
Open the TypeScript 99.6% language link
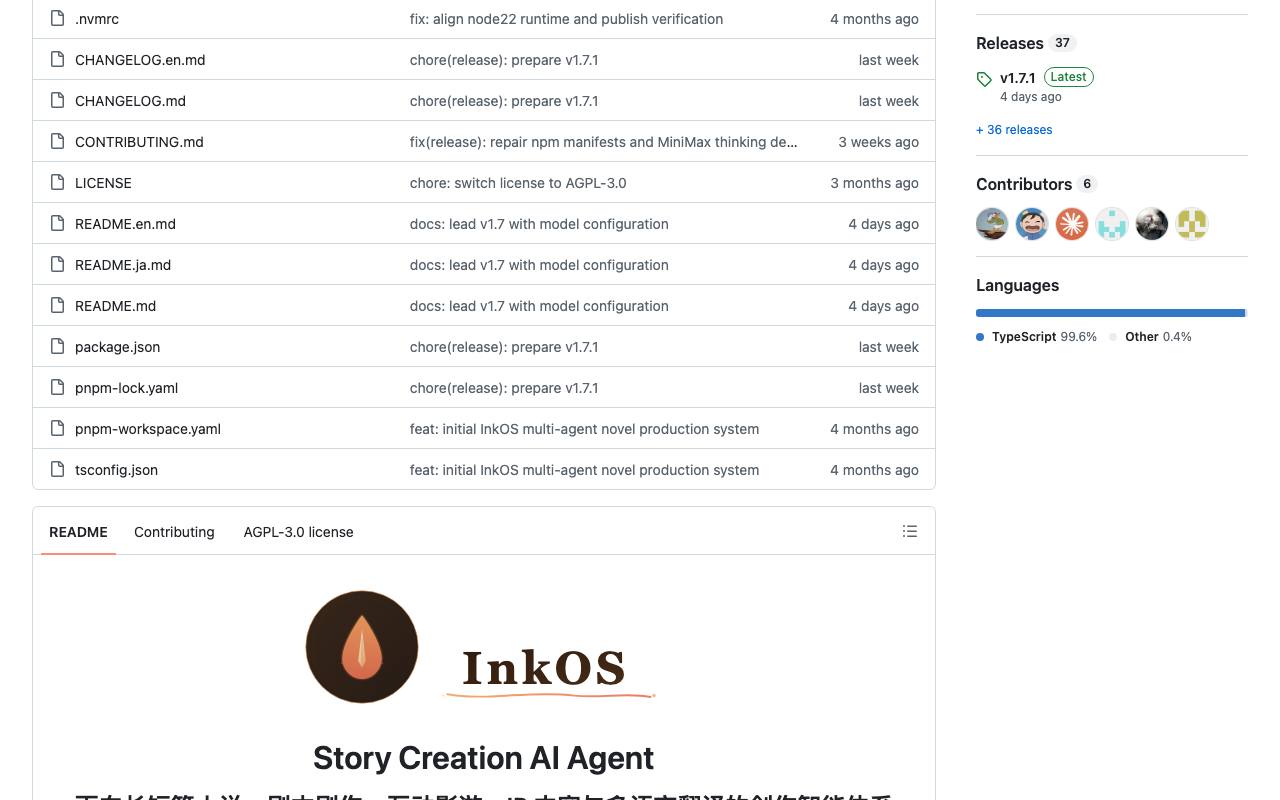1044,337
